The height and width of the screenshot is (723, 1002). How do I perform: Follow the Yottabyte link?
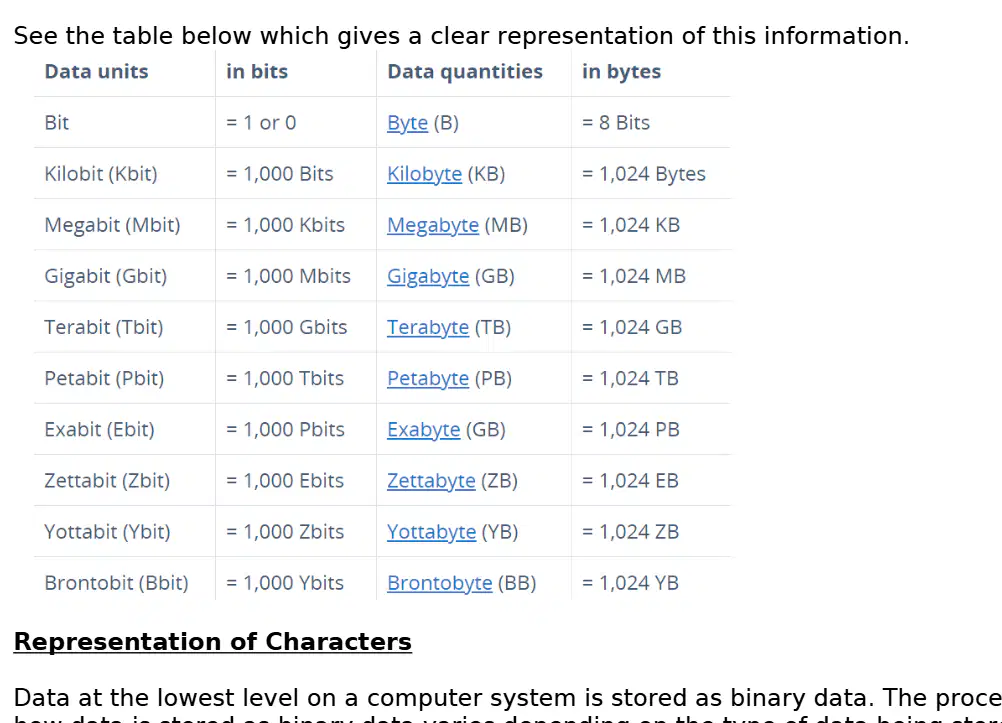coord(431,532)
